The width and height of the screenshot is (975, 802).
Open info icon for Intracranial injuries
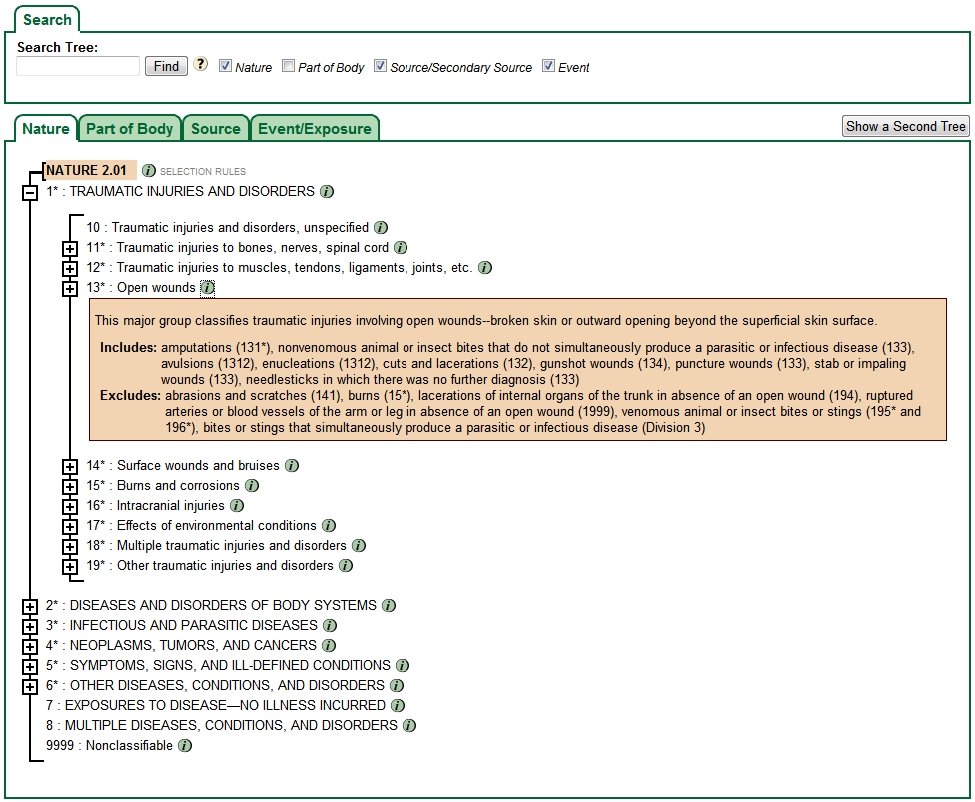point(237,505)
